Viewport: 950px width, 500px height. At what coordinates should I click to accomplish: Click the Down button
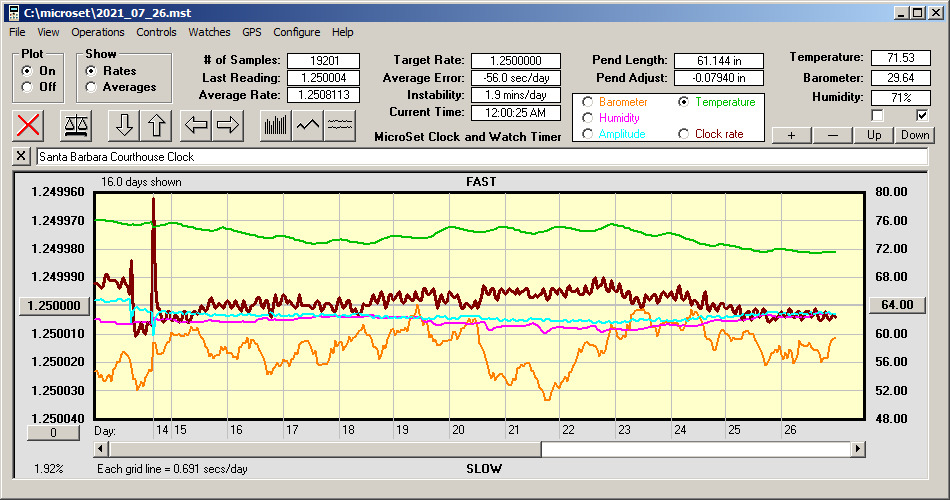(915, 135)
